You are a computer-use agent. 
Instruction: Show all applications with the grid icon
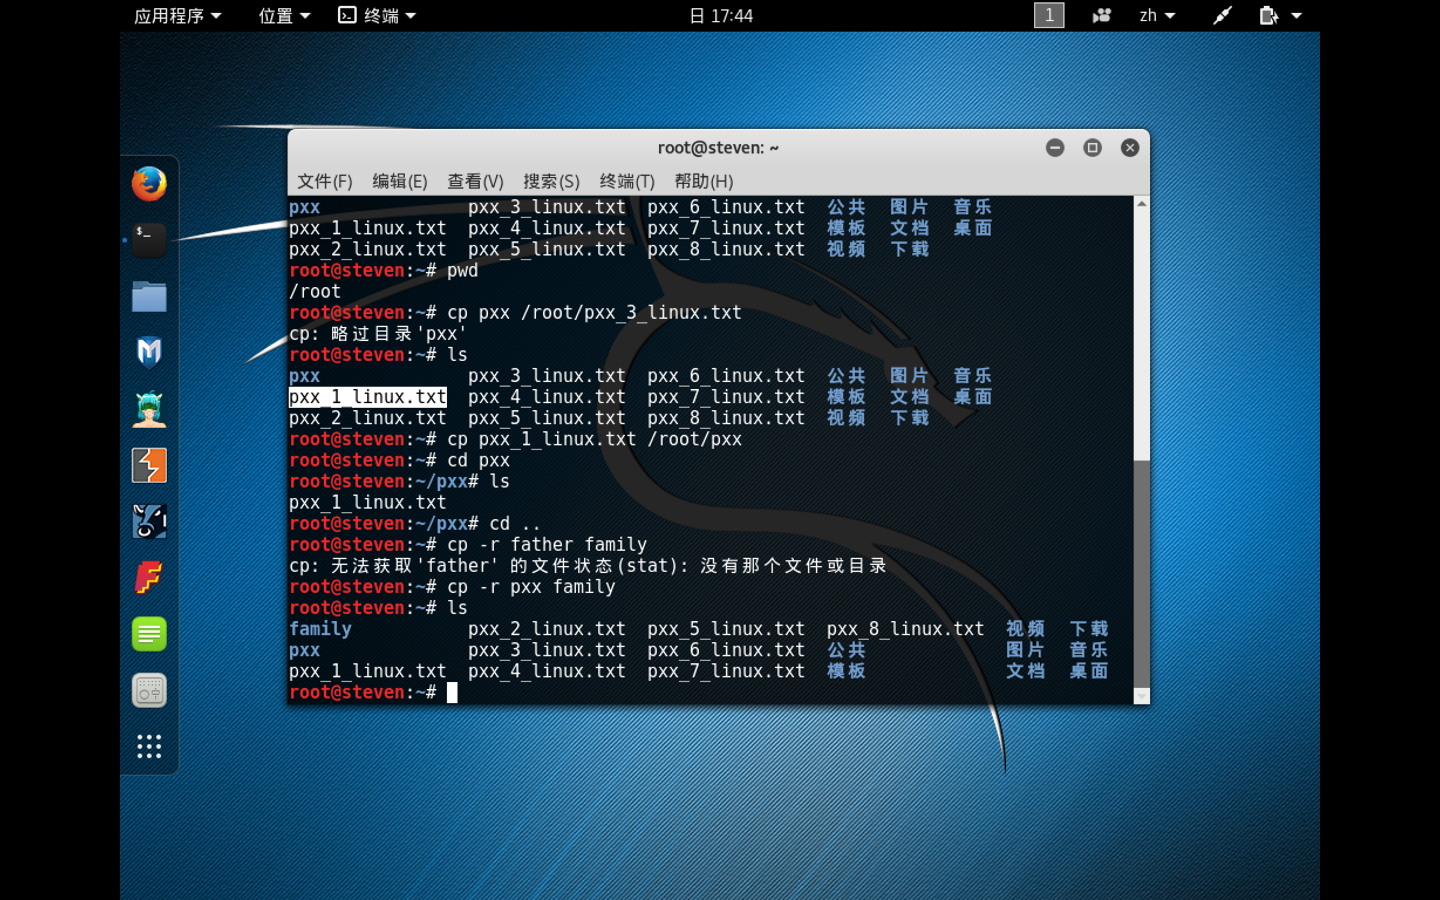[x=149, y=746]
